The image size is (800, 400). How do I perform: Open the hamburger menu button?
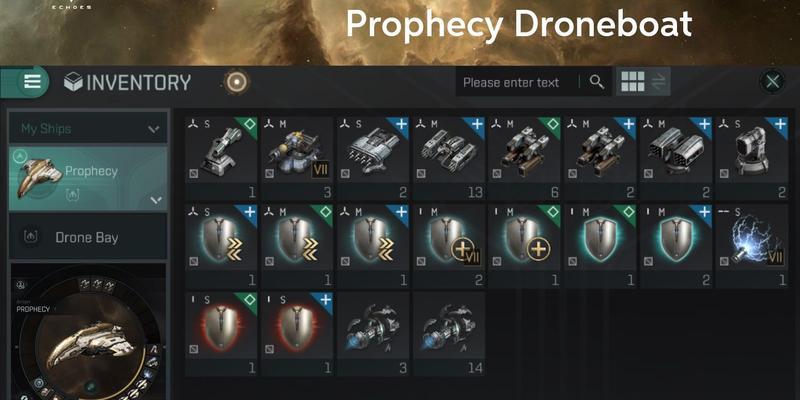click(x=32, y=82)
